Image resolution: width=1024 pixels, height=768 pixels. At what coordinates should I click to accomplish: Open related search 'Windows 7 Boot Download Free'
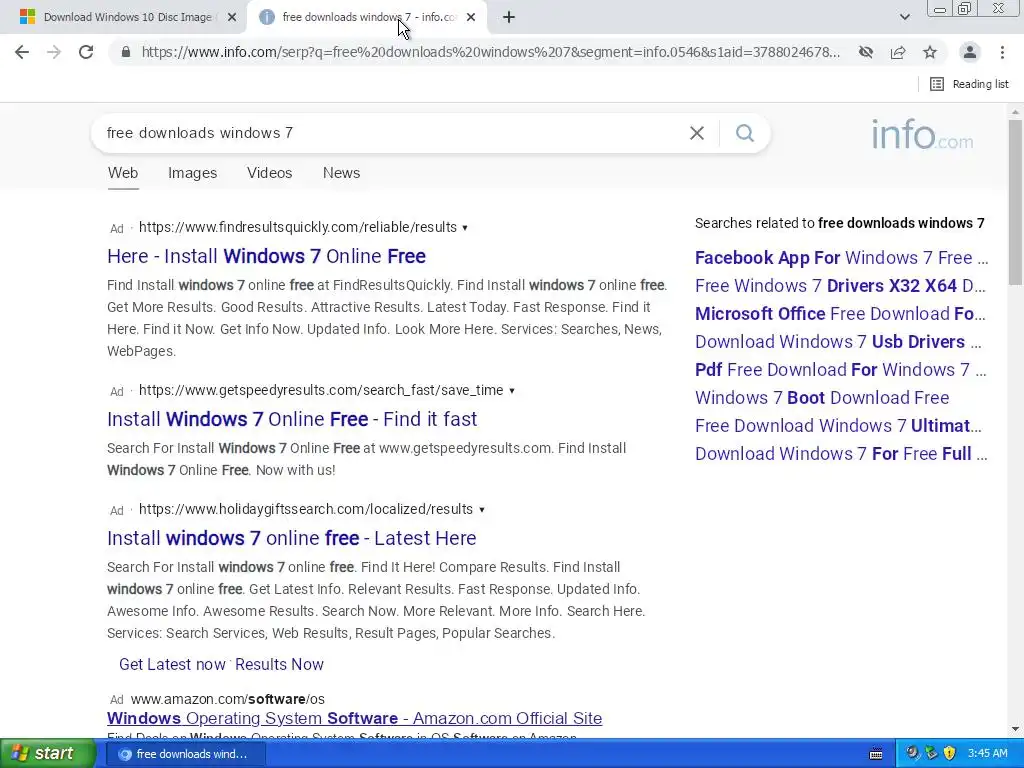(x=822, y=398)
